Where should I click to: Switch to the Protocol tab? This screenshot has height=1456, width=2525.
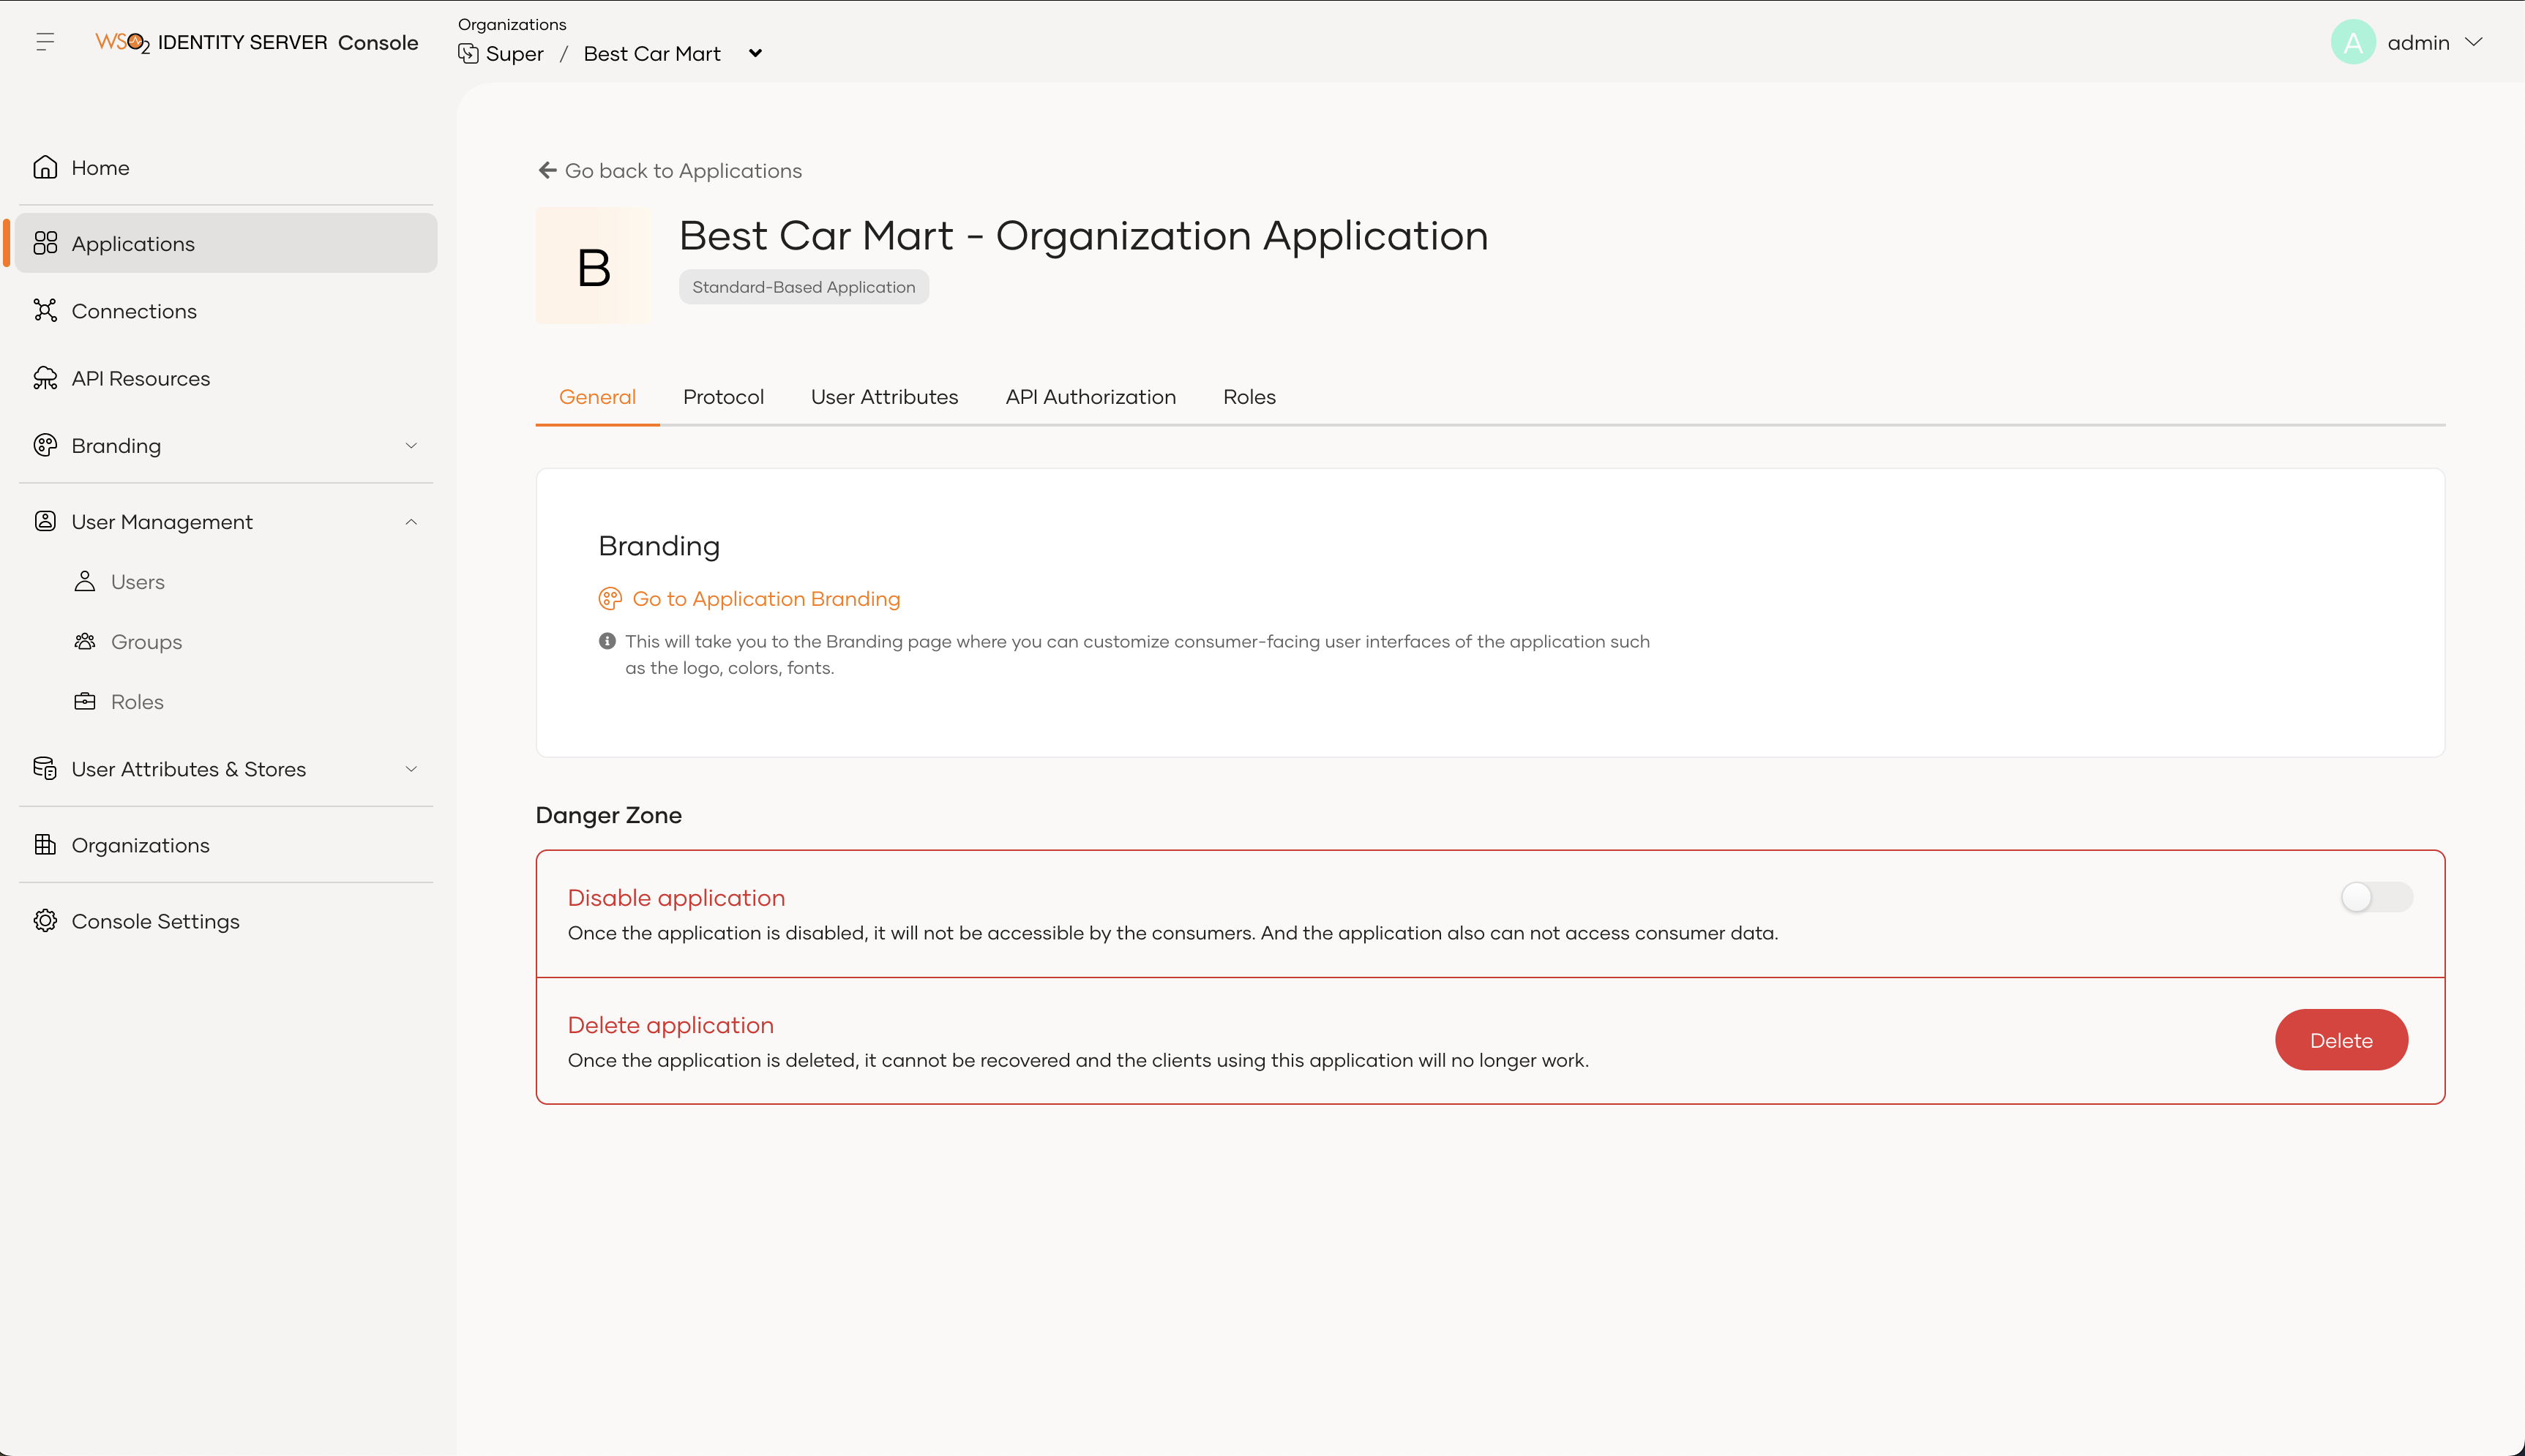(723, 397)
